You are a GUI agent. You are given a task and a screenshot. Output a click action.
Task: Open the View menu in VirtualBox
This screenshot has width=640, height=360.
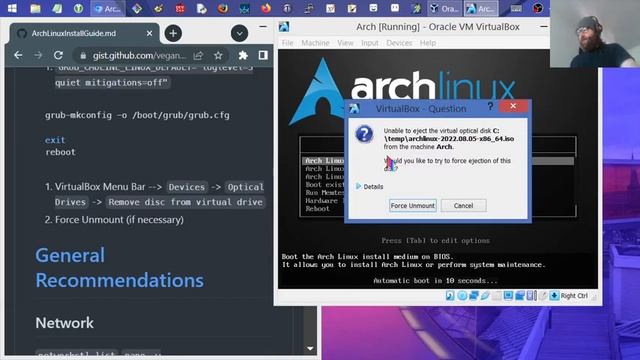(x=345, y=43)
